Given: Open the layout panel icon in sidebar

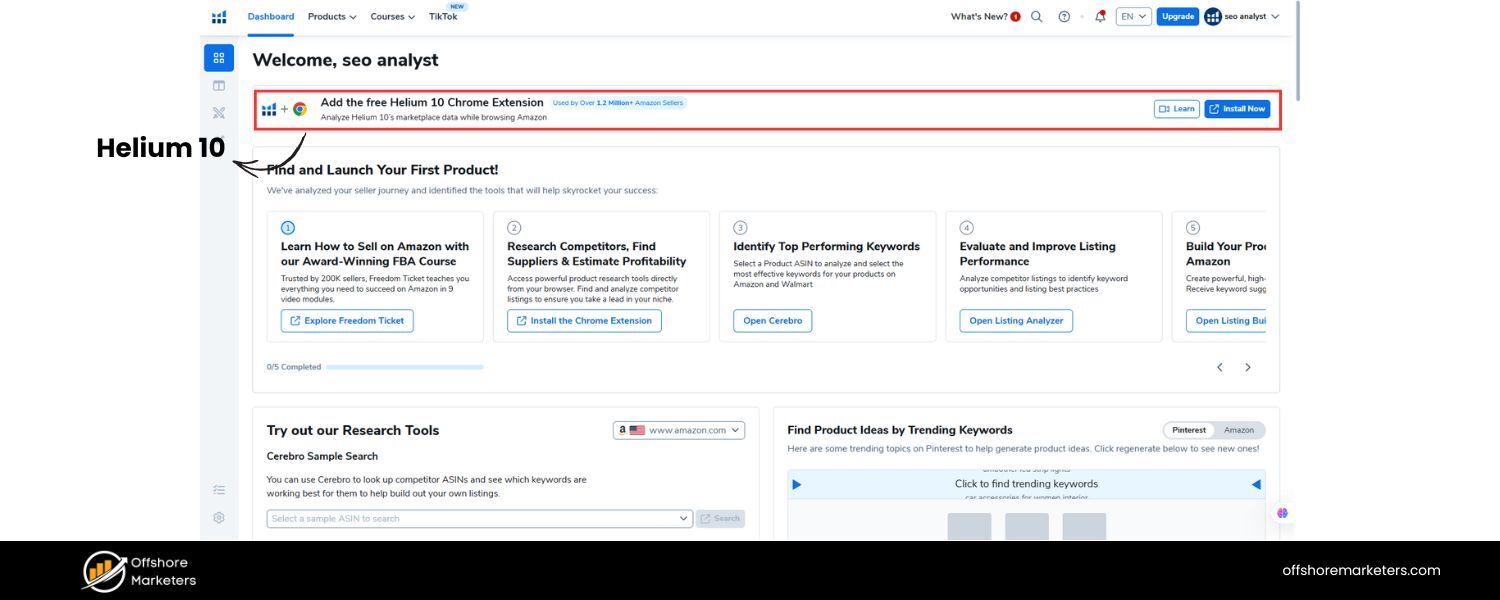Looking at the screenshot, I should click(x=219, y=86).
